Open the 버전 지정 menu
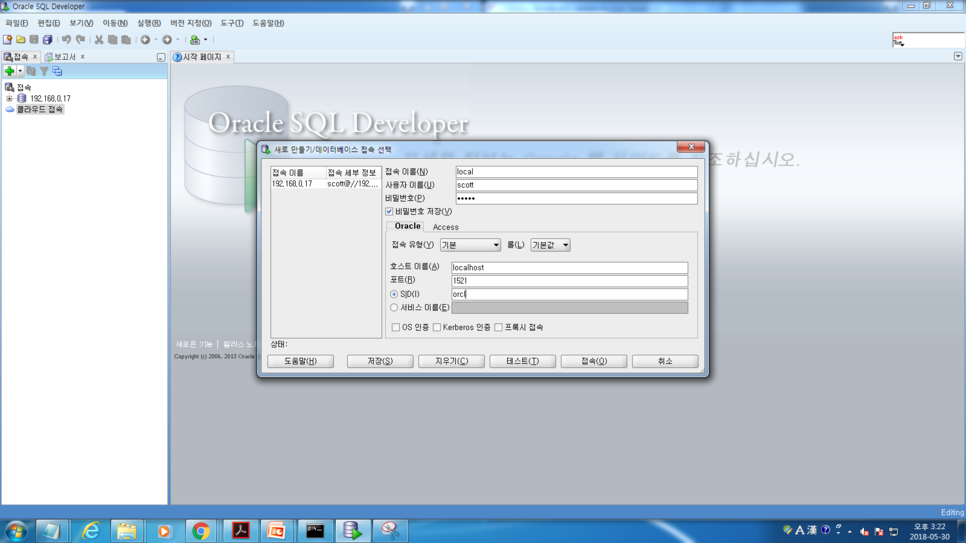966x543 pixels. [x=191, y=23]
